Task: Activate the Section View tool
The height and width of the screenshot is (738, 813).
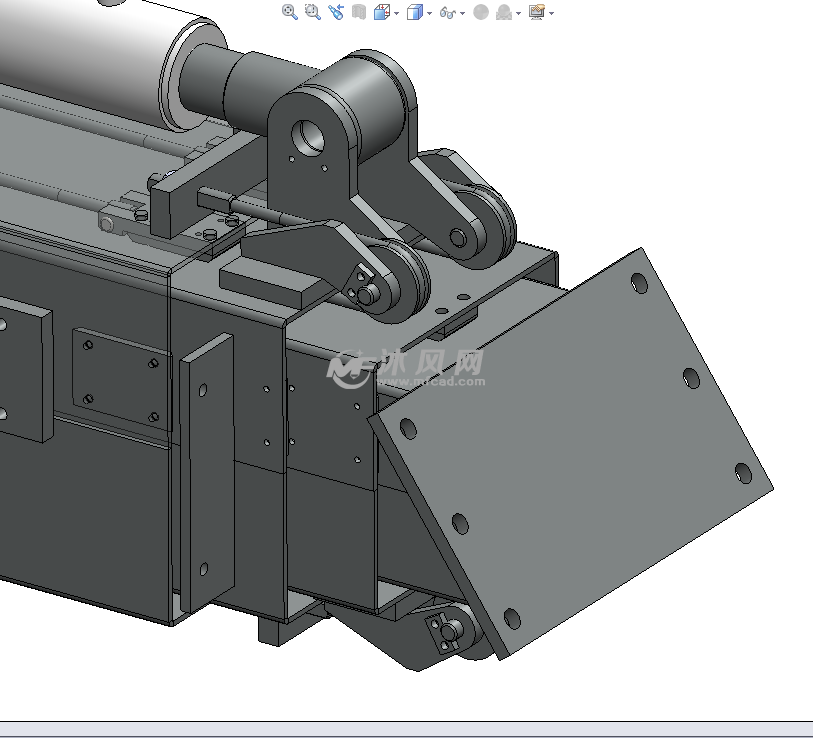Action: pos(358,12)
